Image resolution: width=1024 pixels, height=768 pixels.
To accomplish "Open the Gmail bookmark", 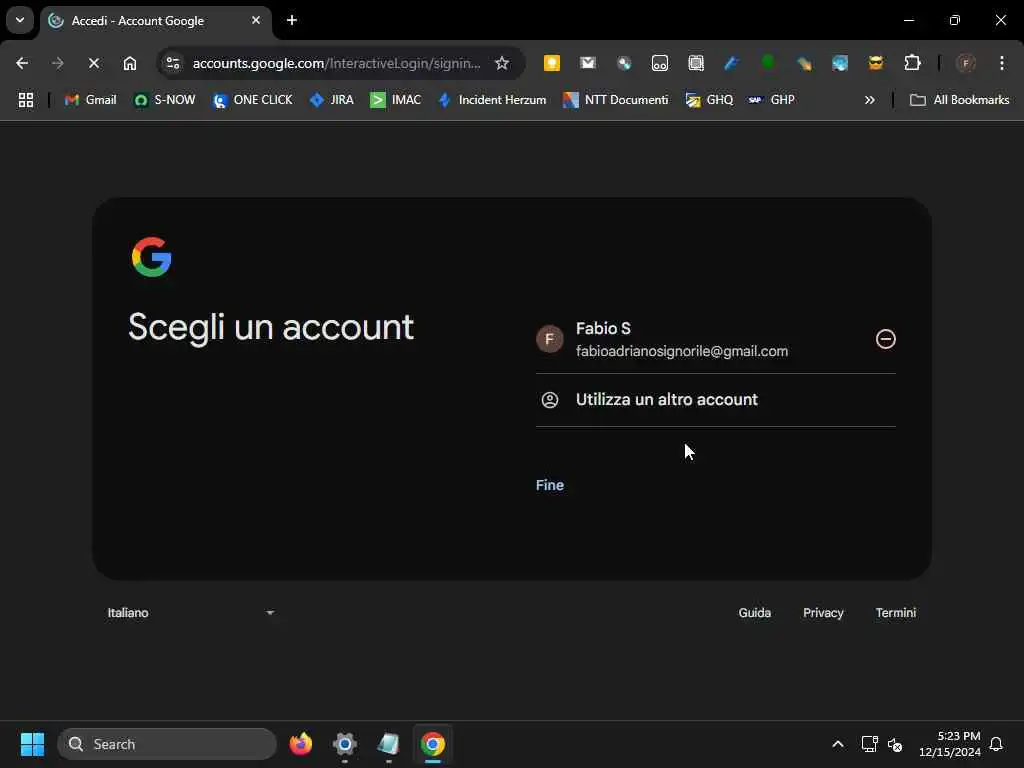I will pyautogui.click(x=91, y=100).
